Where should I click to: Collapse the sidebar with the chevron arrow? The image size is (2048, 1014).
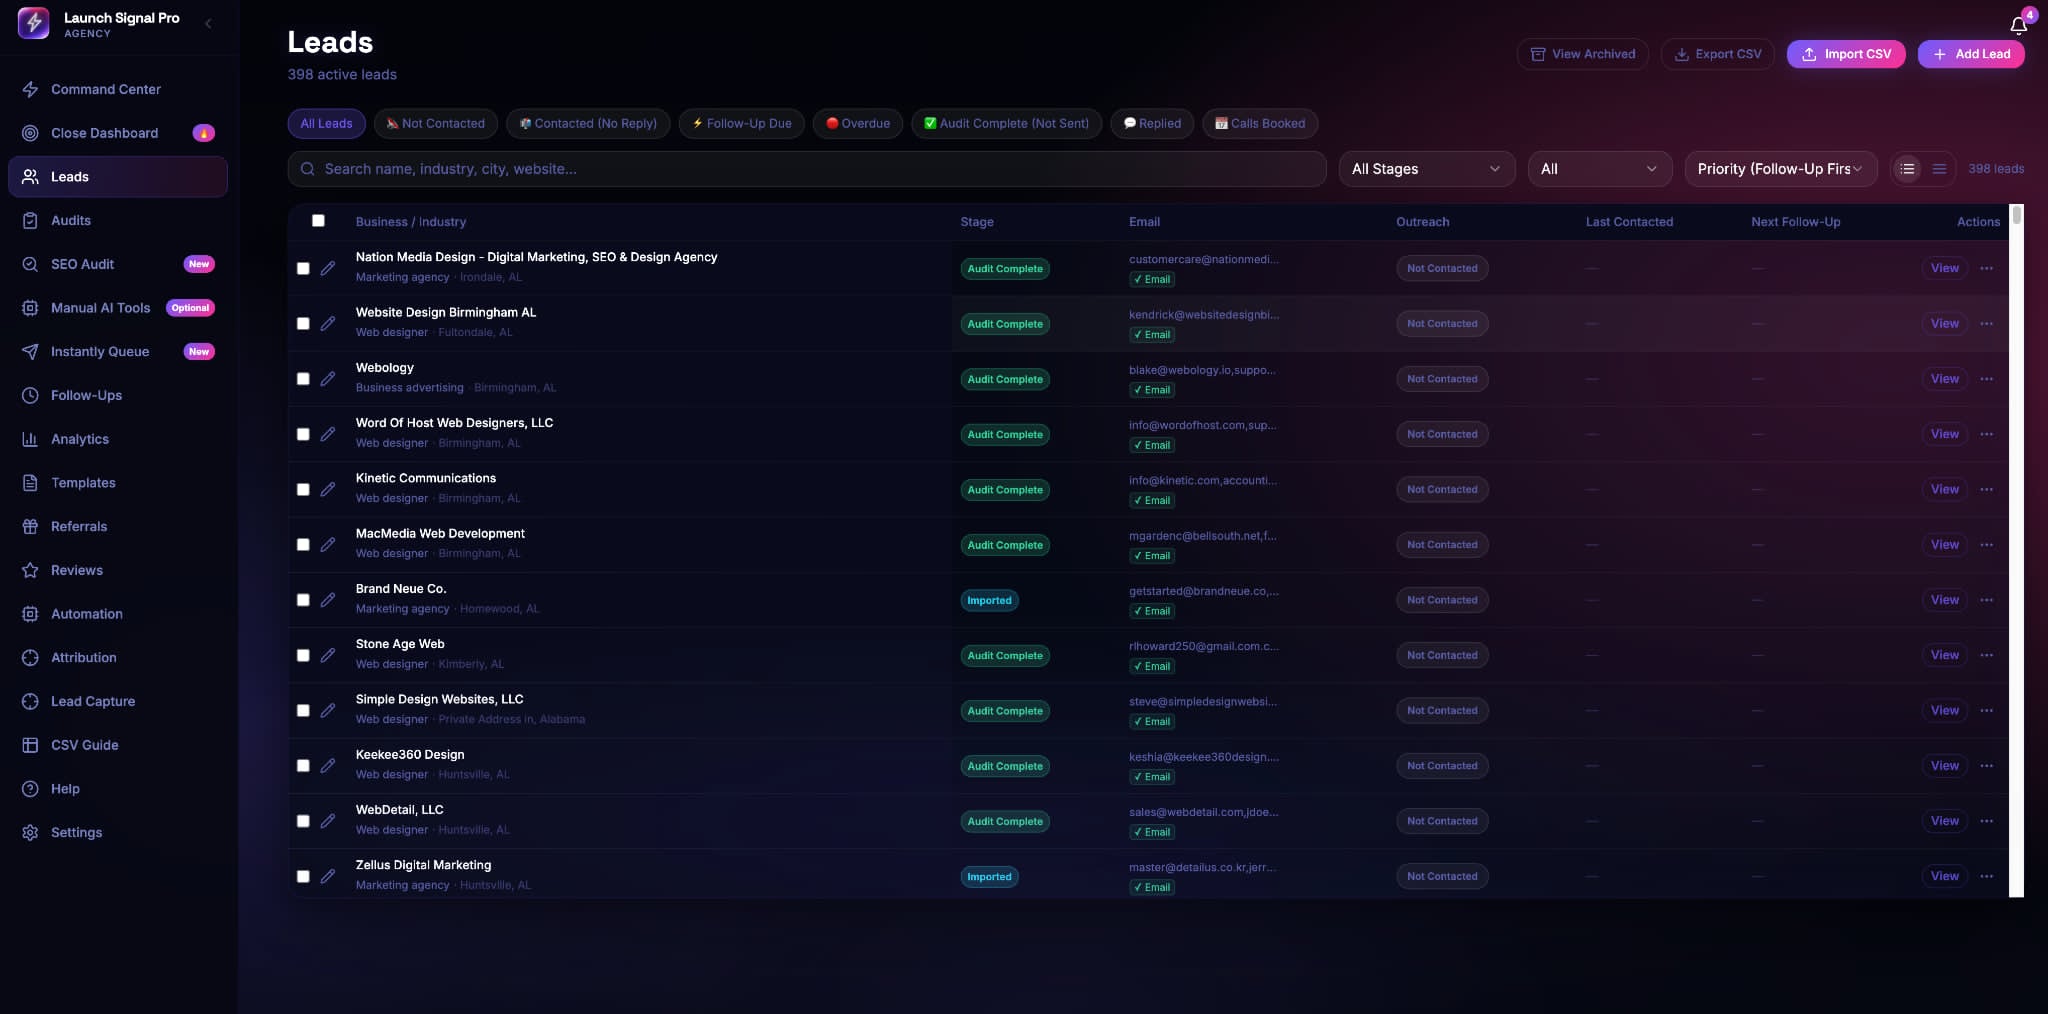pyautogui.click(x=208, y=23)
